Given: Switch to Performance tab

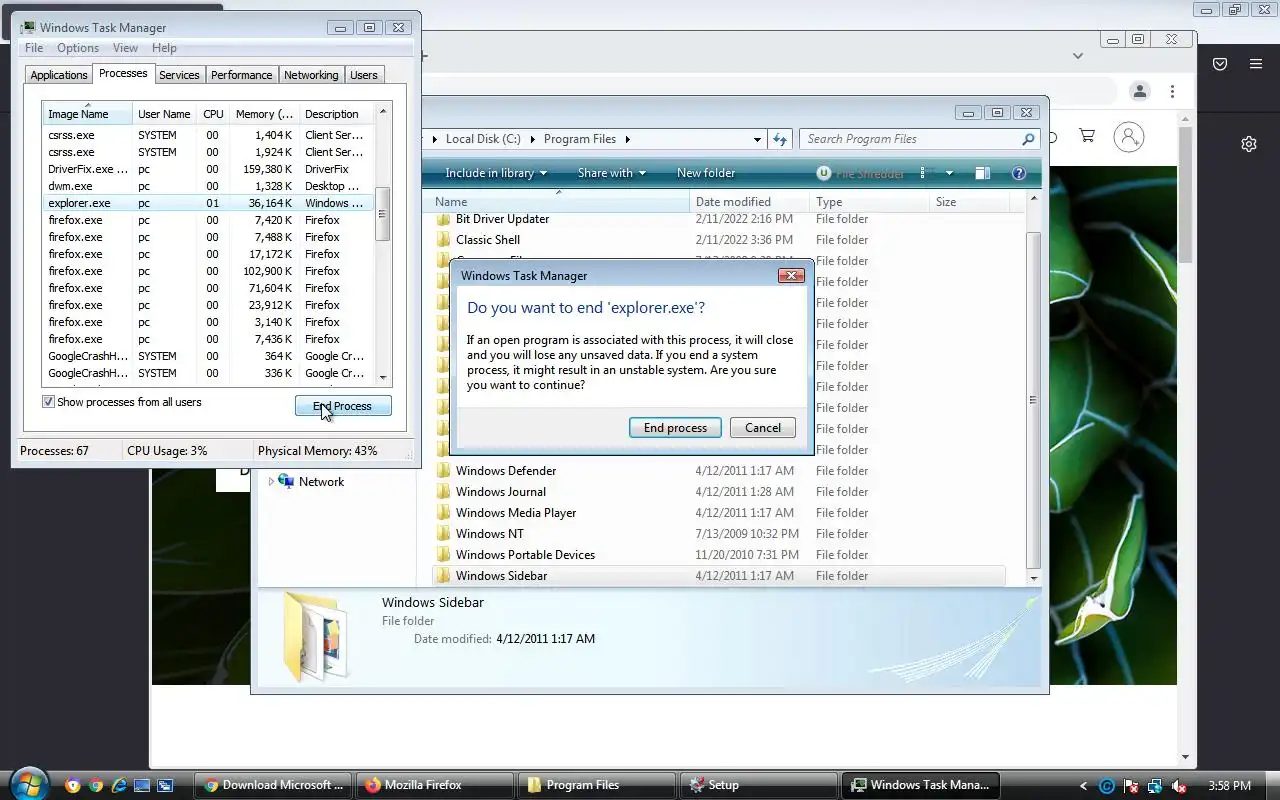Looking at the screenshot, I should [241, 75].
